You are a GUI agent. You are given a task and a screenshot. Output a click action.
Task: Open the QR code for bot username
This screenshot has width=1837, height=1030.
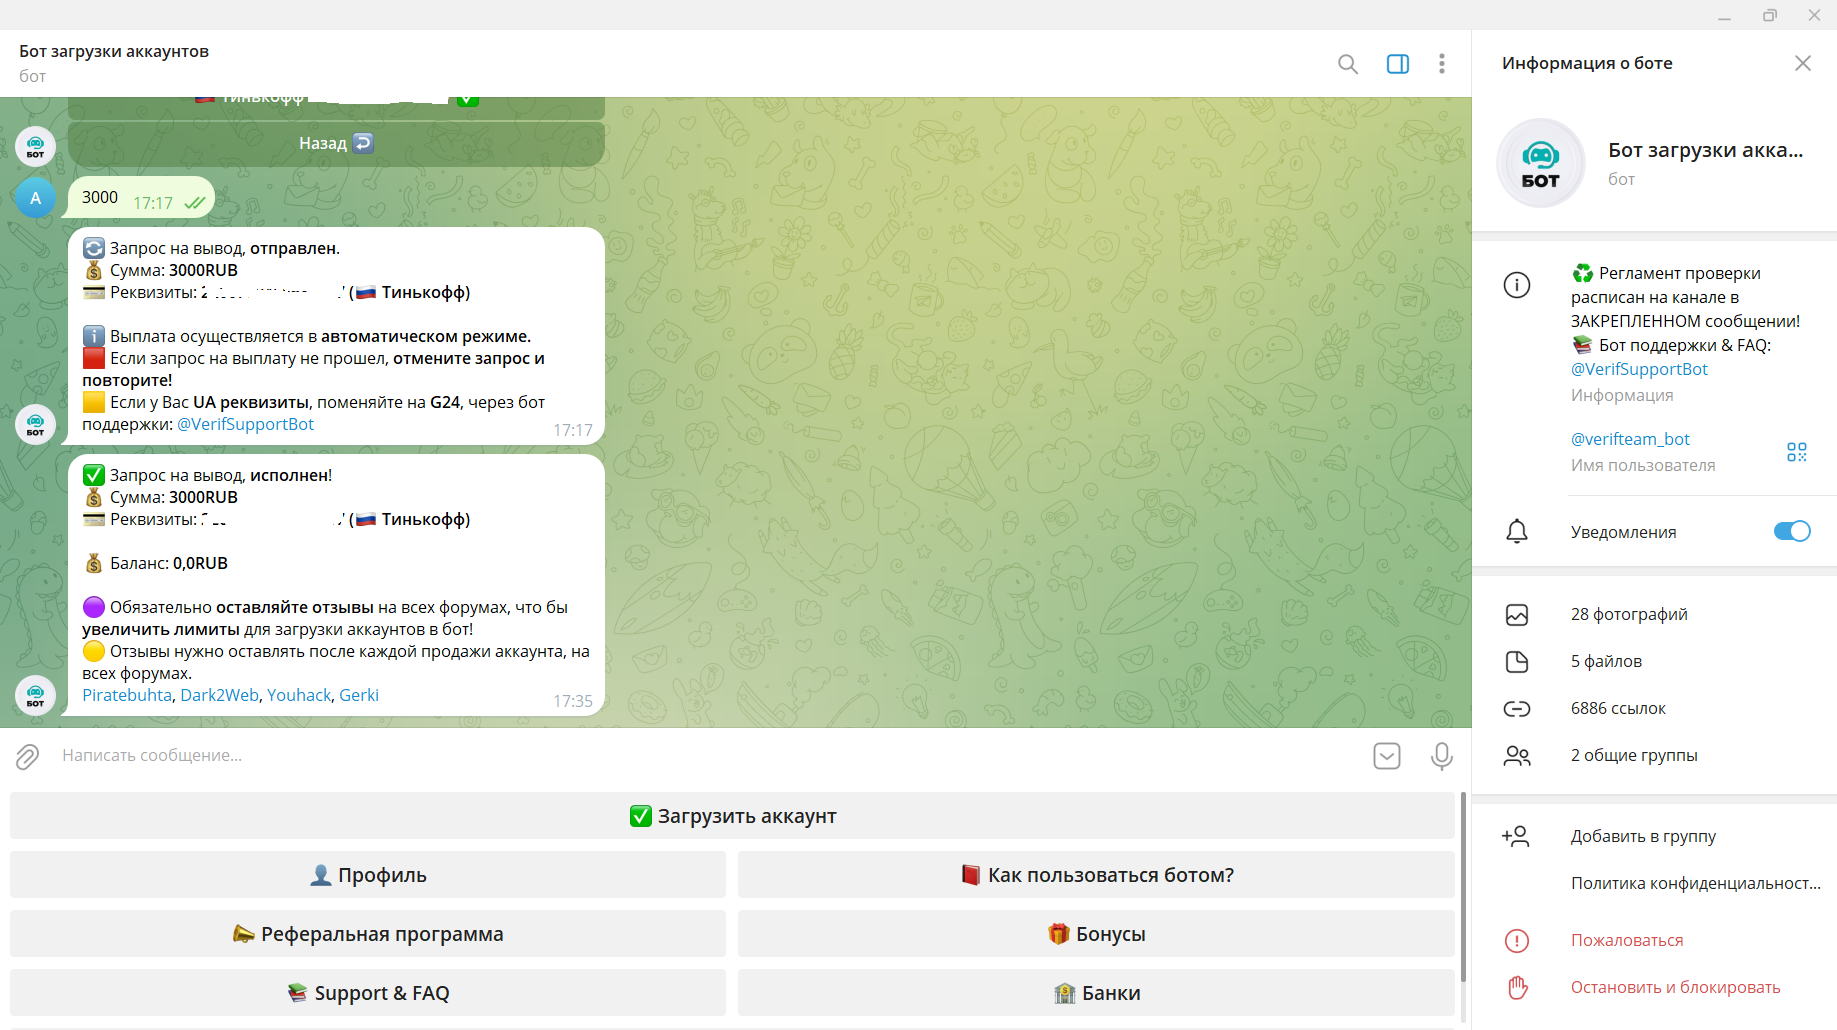[x=1796, y=452]
